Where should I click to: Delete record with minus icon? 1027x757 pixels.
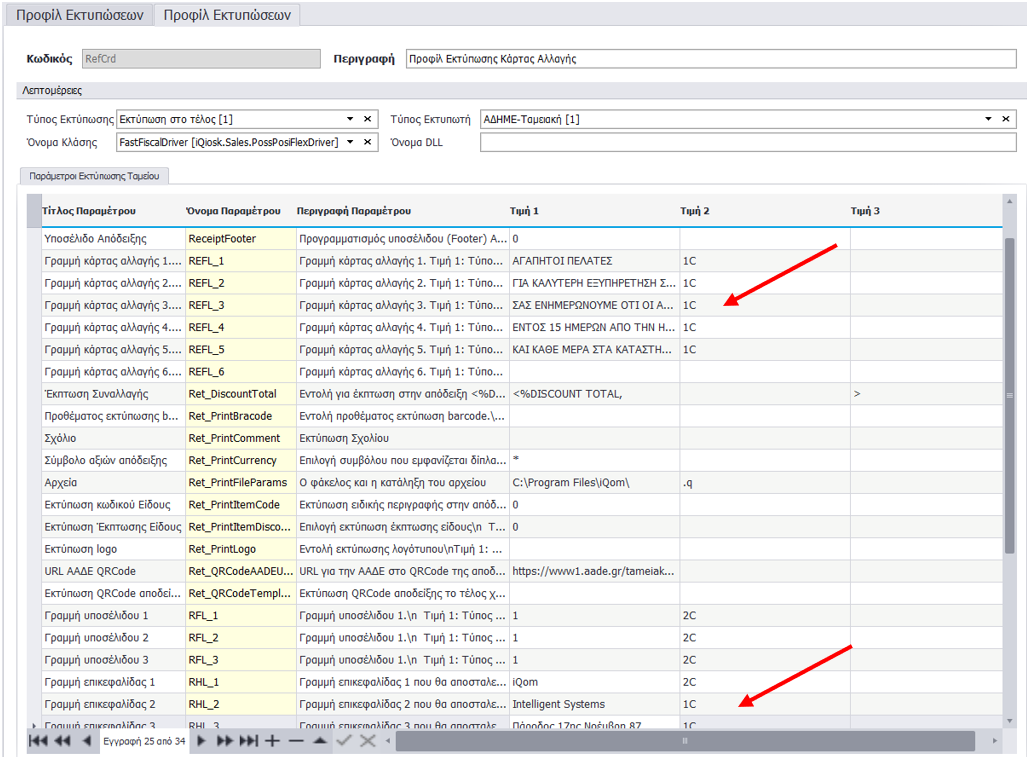pyautogui.click(x=296, y=741)
